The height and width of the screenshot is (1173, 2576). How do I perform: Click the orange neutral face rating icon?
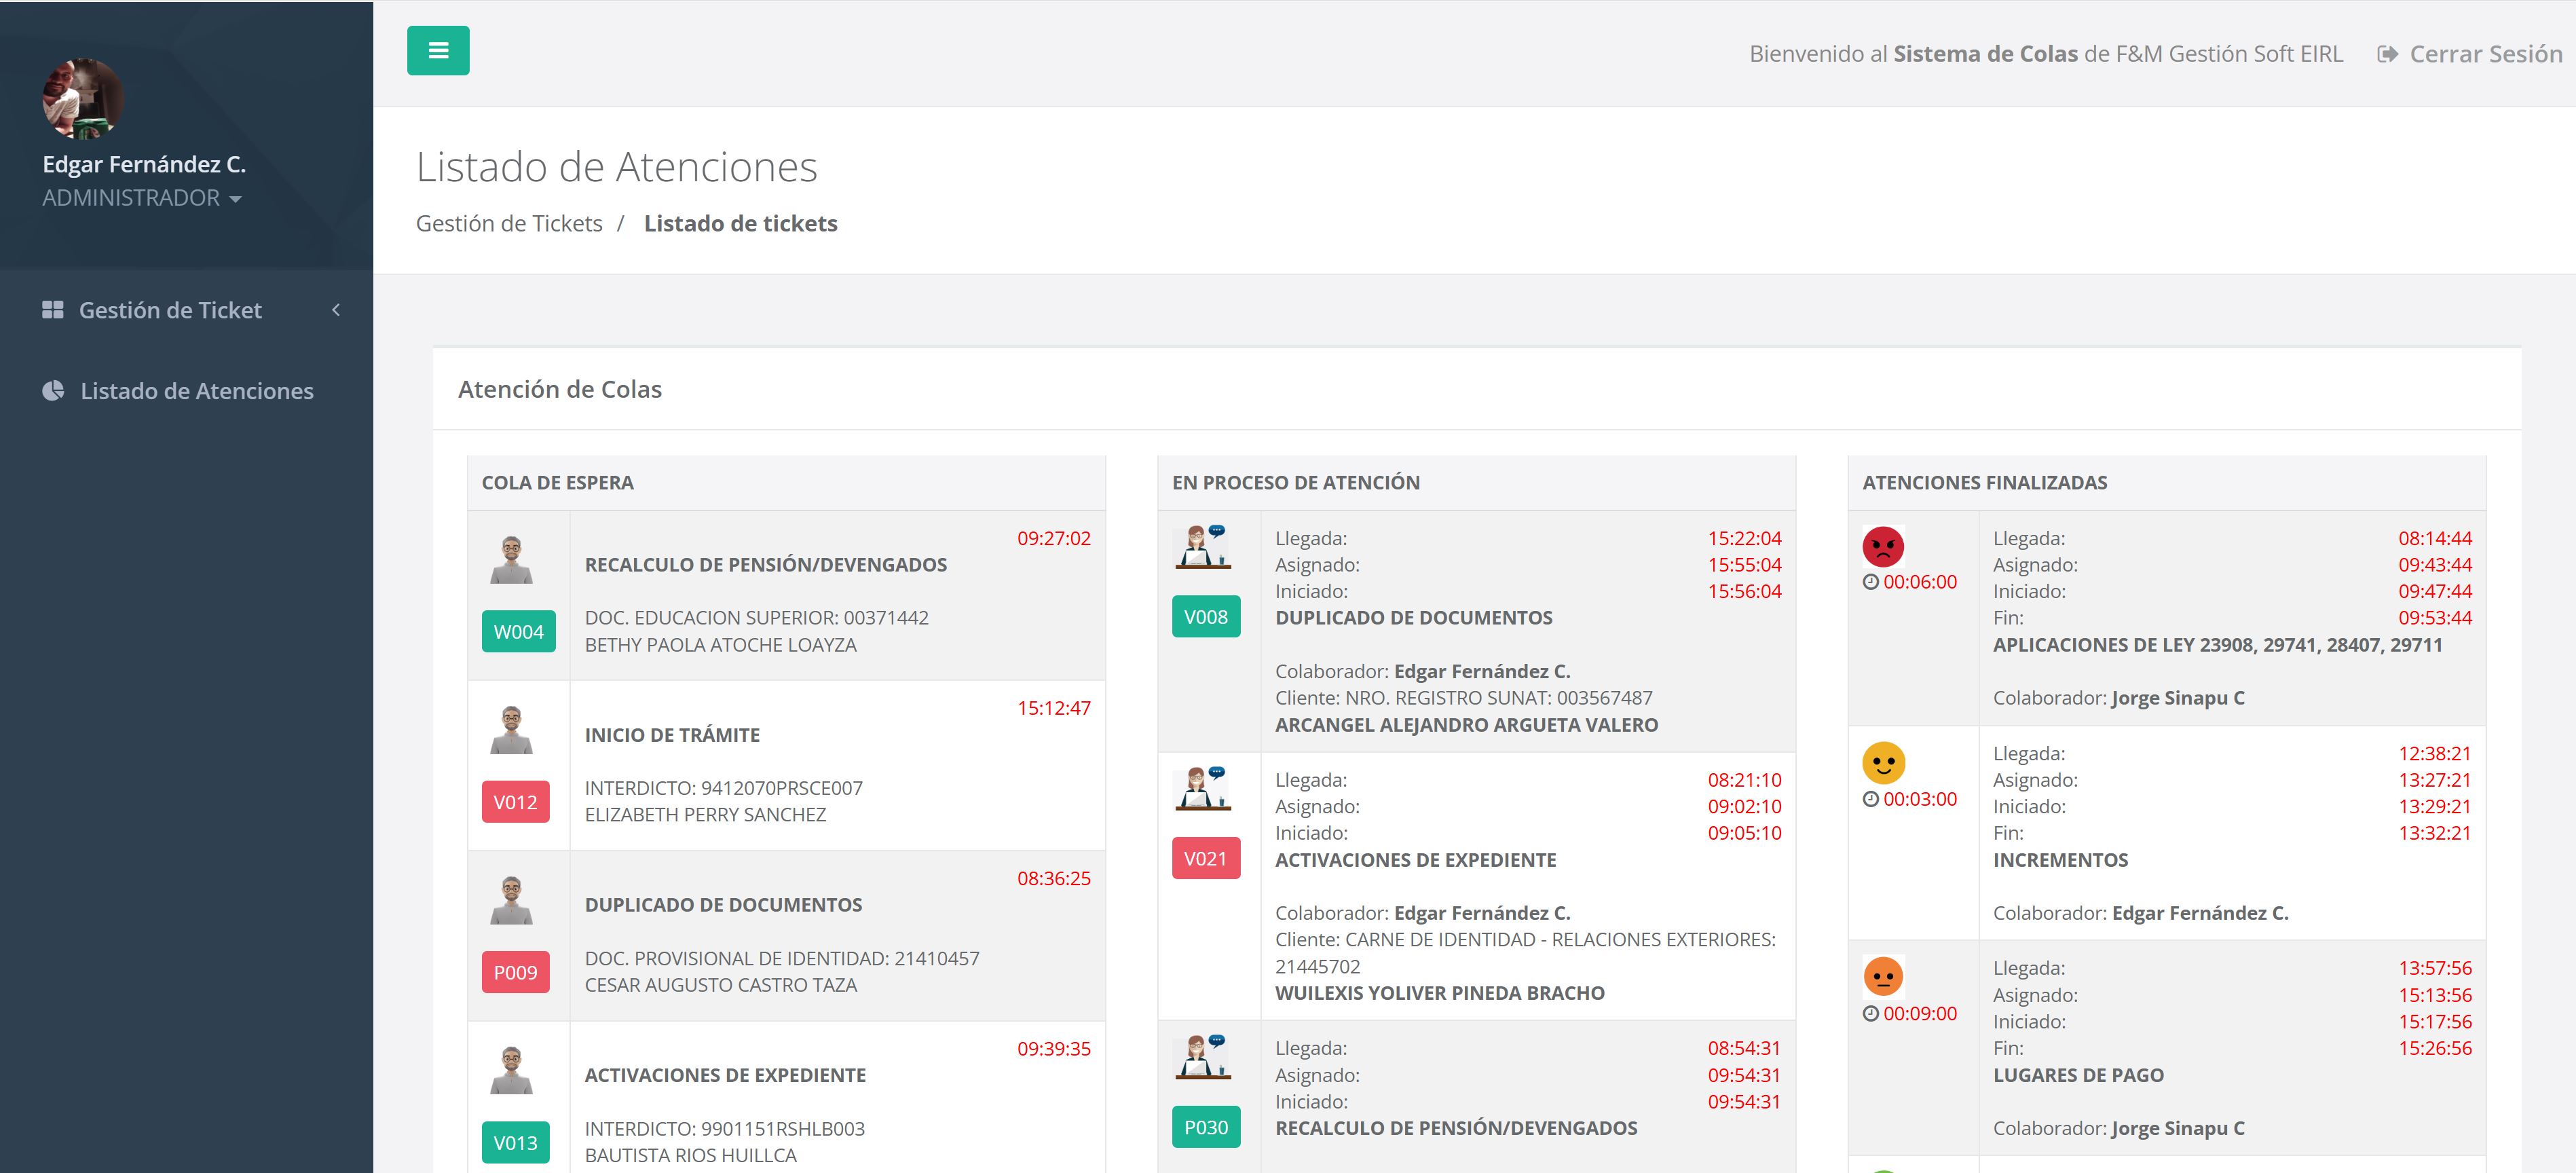pyautogui.click(x=1882, y=976)
